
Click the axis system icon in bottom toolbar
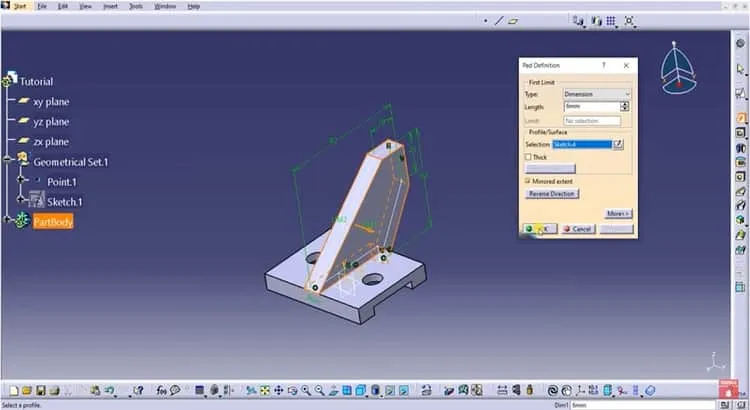[580, 391]
